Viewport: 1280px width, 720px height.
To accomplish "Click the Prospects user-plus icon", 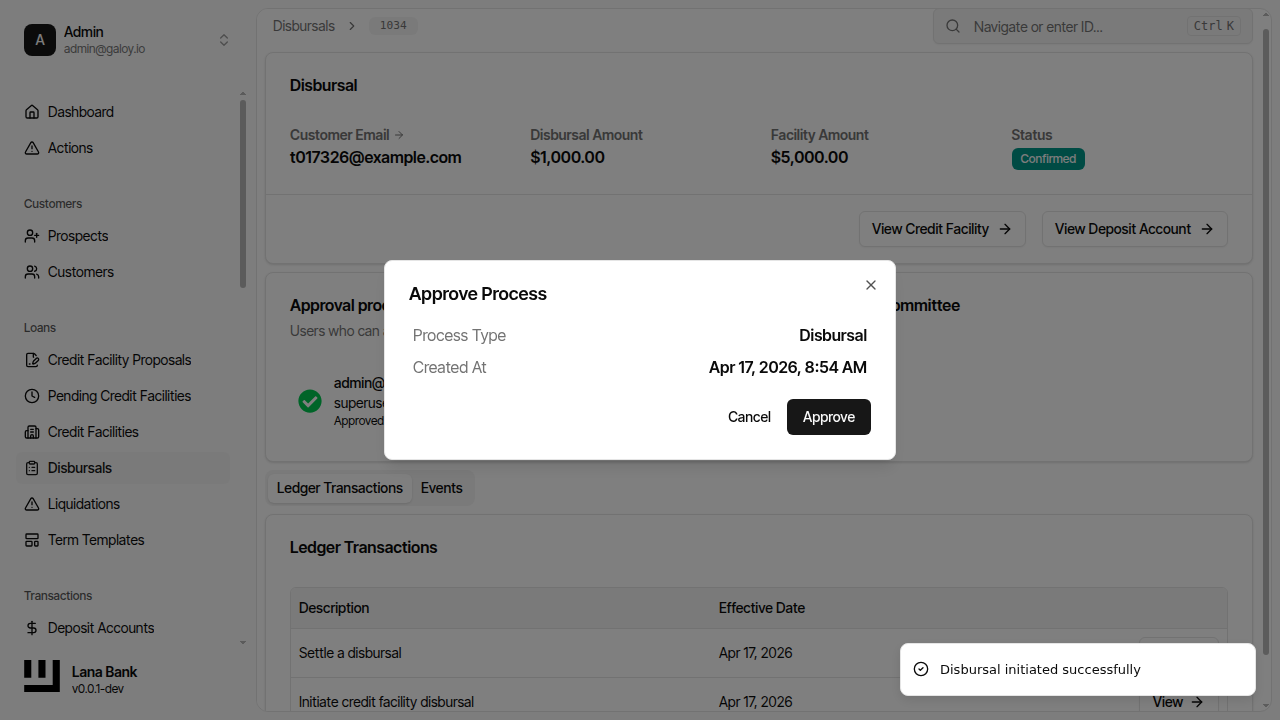I will pos(32,236).
